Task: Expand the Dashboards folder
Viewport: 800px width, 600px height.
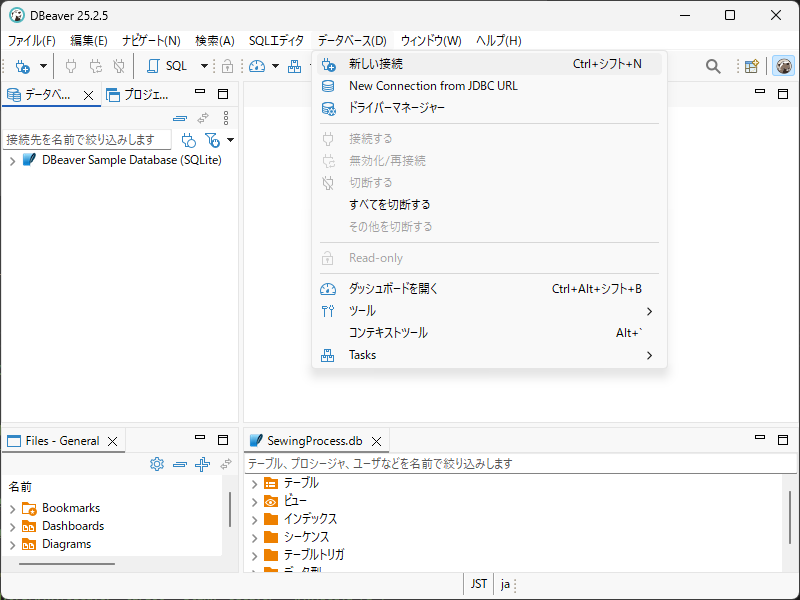Action: (12, 527)
